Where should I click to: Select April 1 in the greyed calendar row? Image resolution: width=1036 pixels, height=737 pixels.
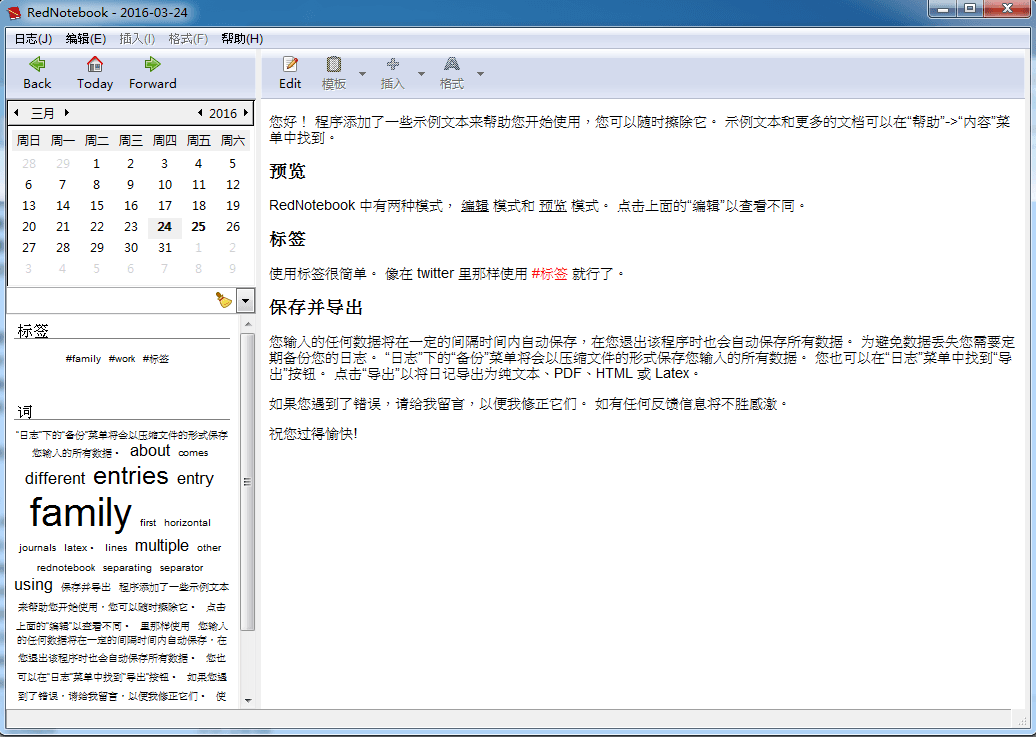[198, 248]
